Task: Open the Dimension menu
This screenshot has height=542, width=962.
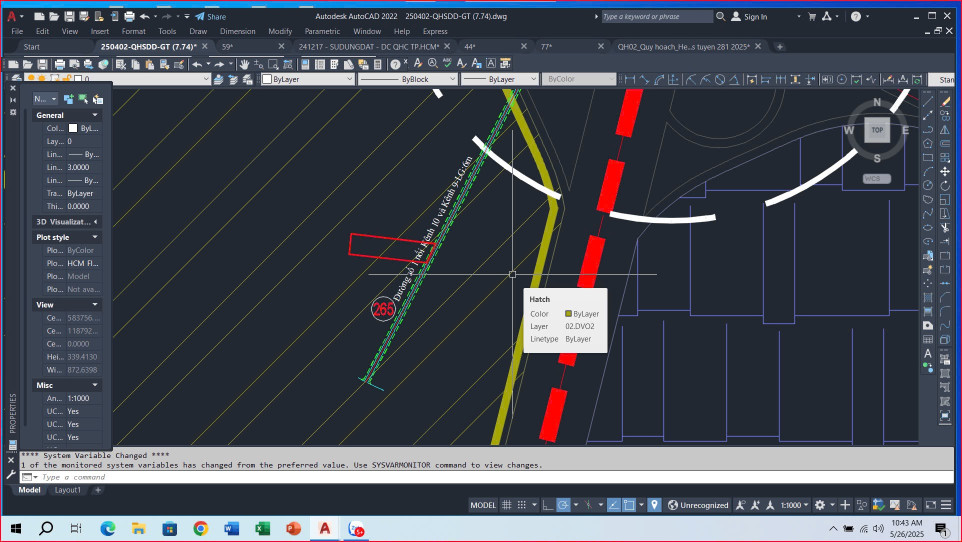Action: click(x=237, y=31)
